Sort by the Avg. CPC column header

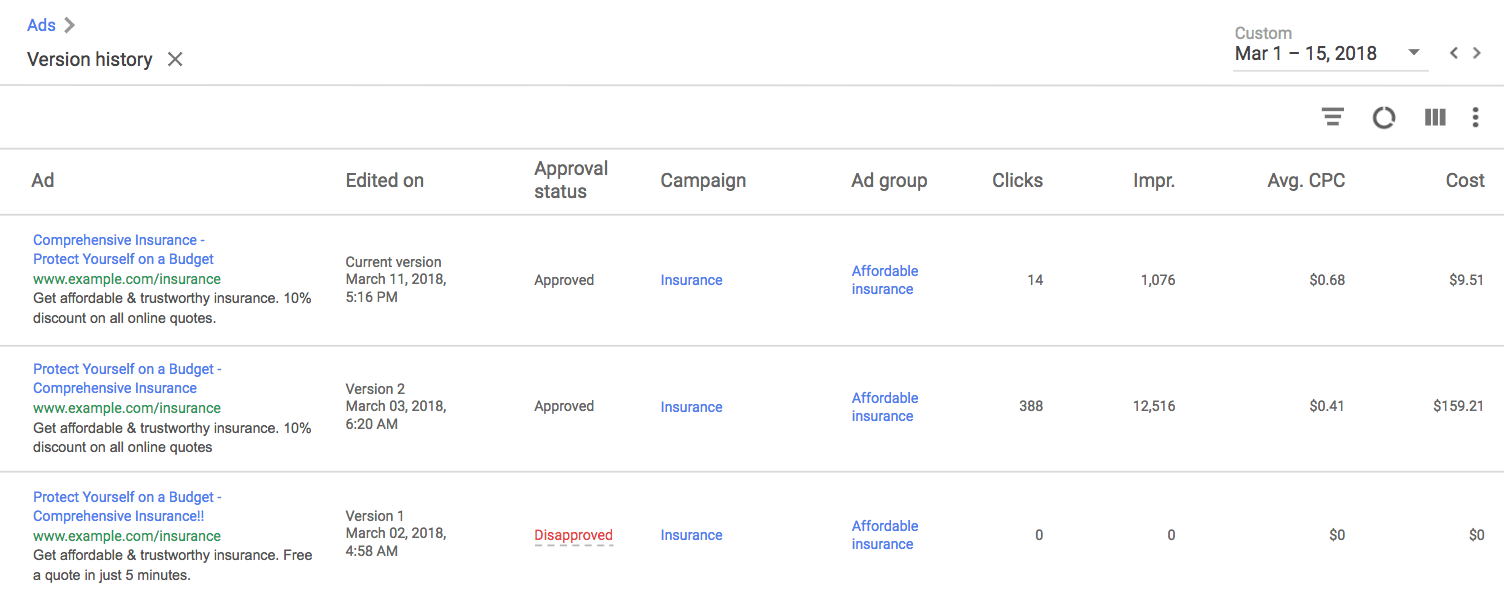(1305, 181)
